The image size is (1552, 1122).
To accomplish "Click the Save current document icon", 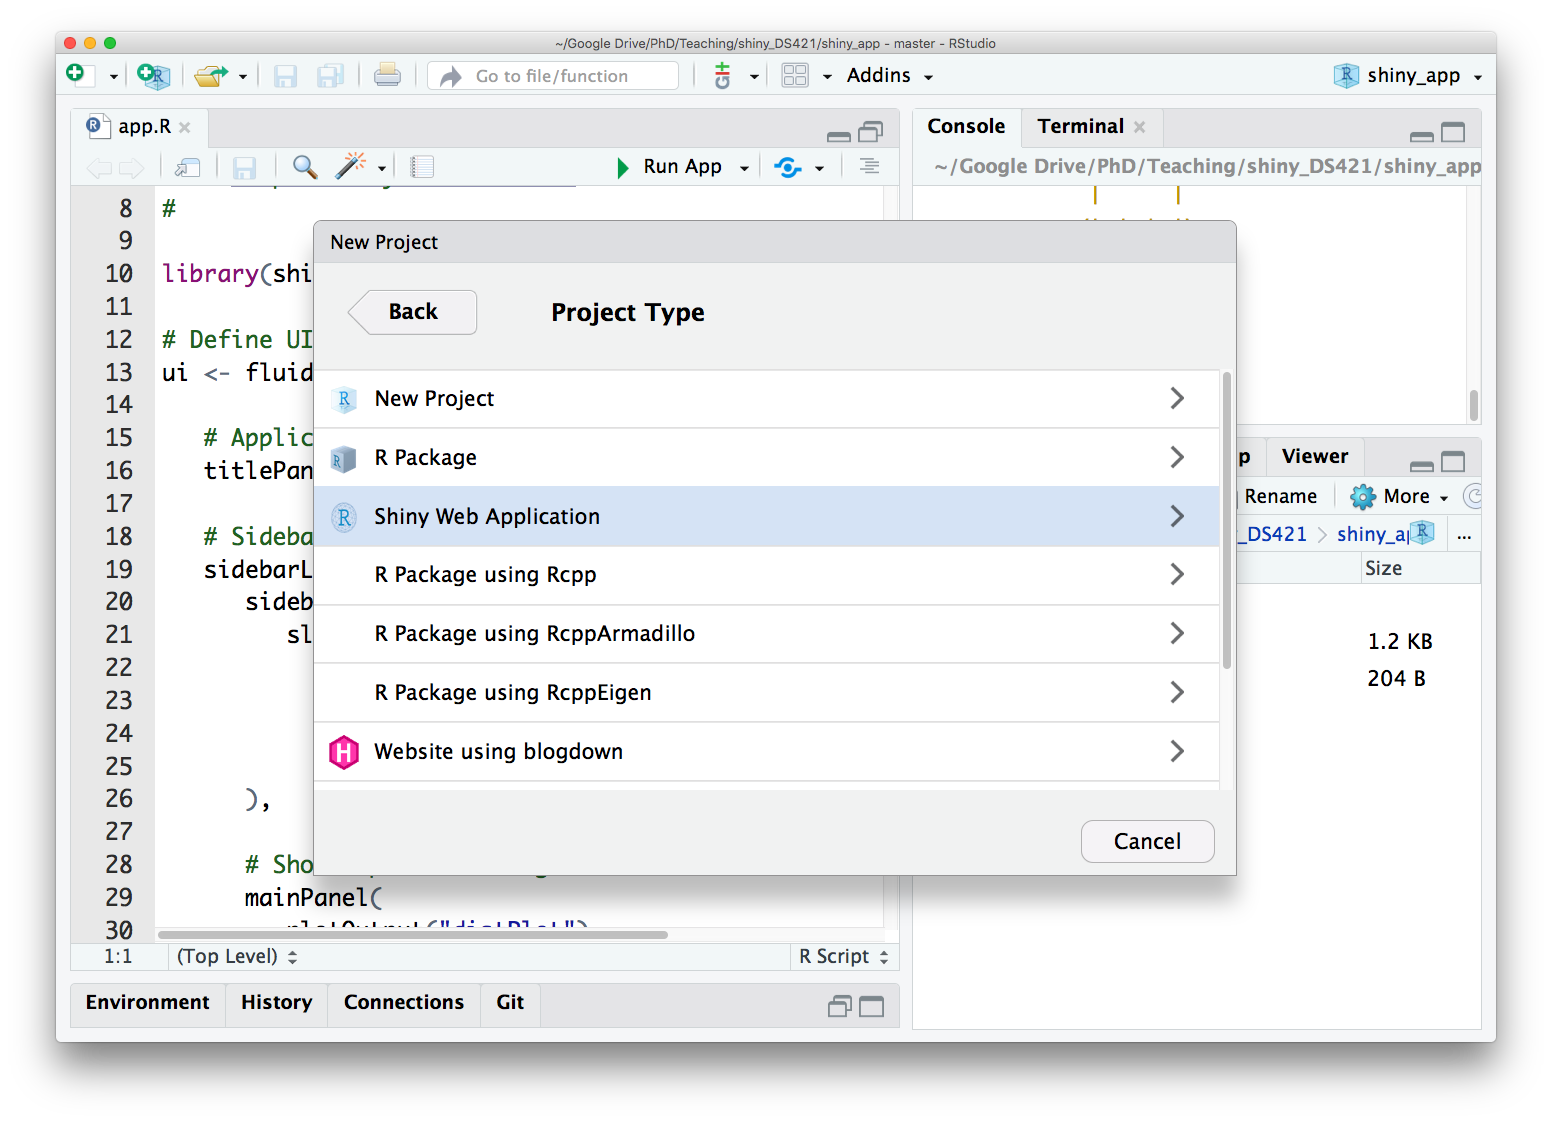I will [x=286, y=75].
